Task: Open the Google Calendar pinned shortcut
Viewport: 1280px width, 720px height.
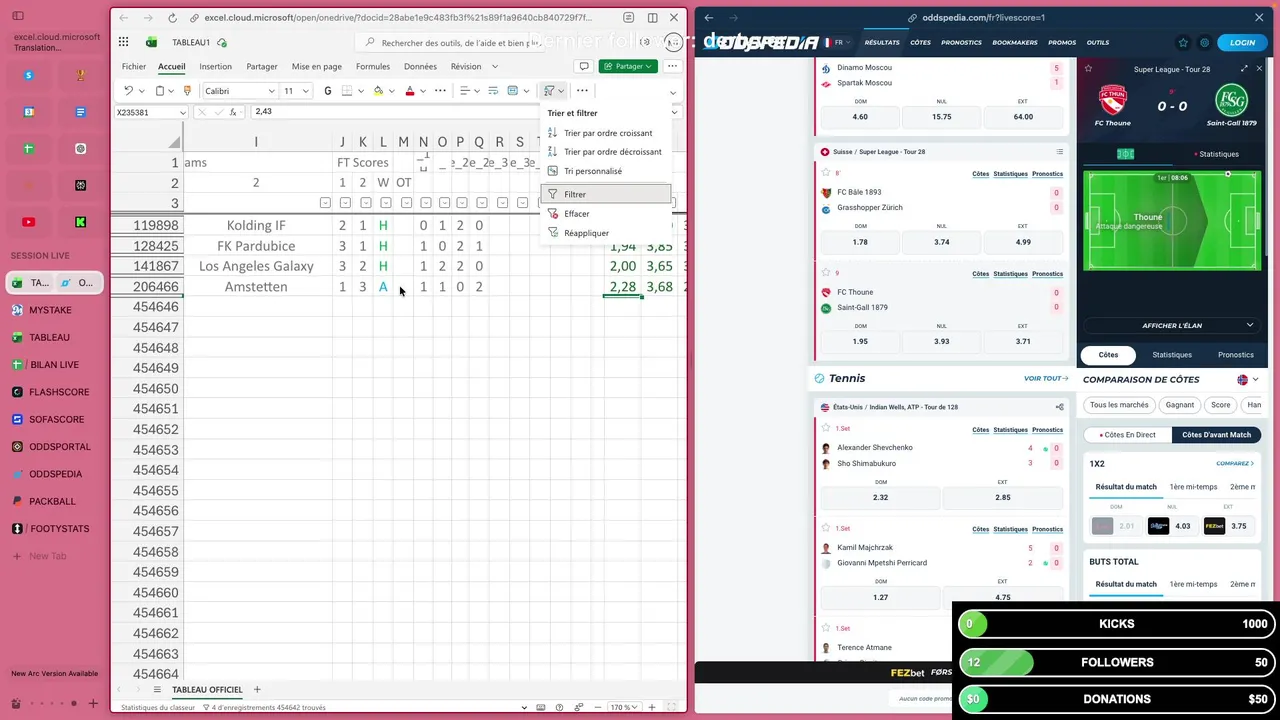Action: (29, 112)
